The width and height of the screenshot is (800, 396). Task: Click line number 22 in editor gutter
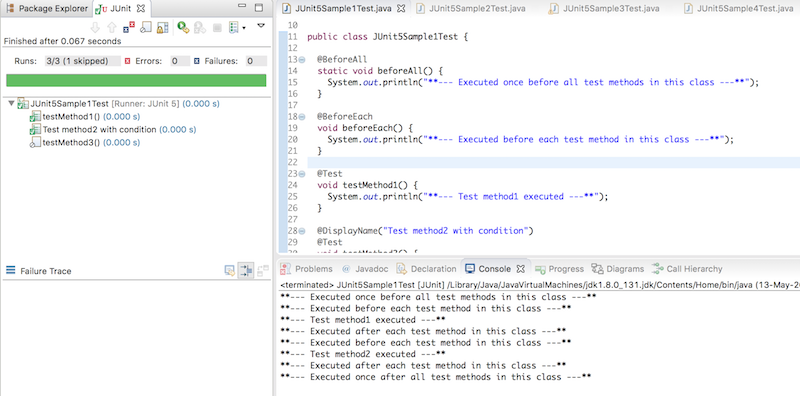pyautogui.click(x=292, y=162)
